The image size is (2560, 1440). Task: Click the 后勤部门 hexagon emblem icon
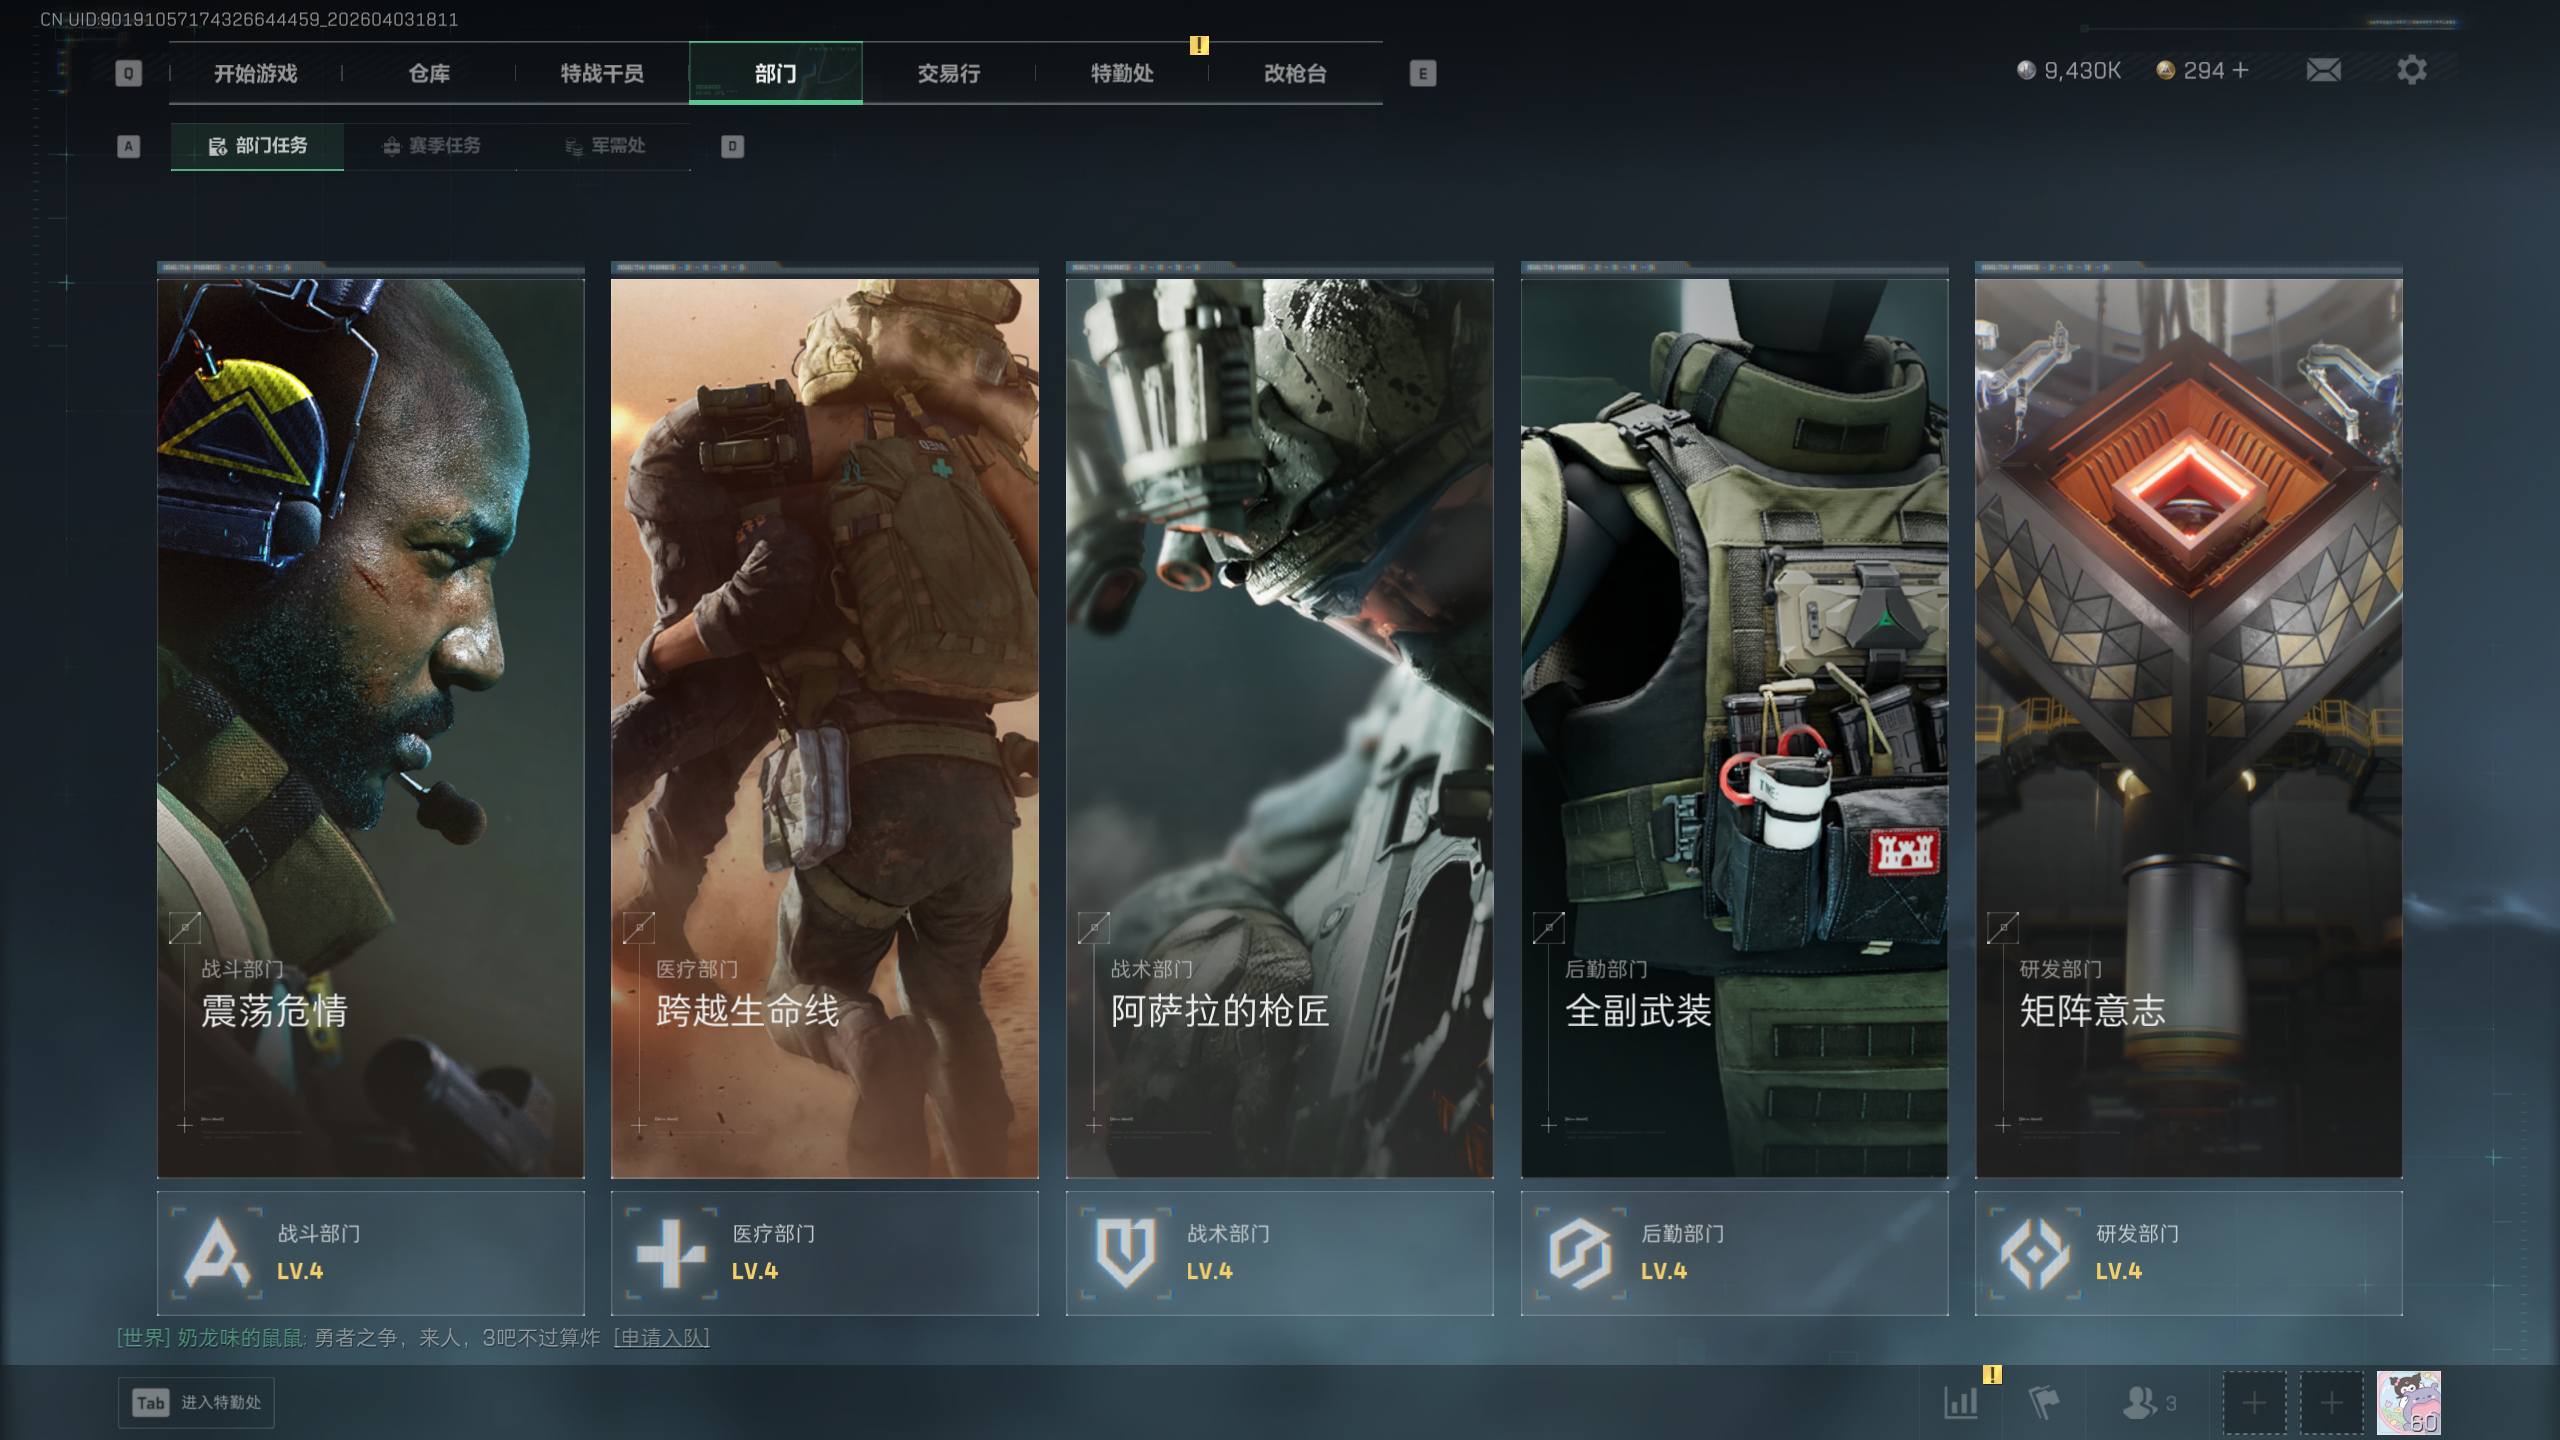pyautogui.click(x=1580, y=1253)
